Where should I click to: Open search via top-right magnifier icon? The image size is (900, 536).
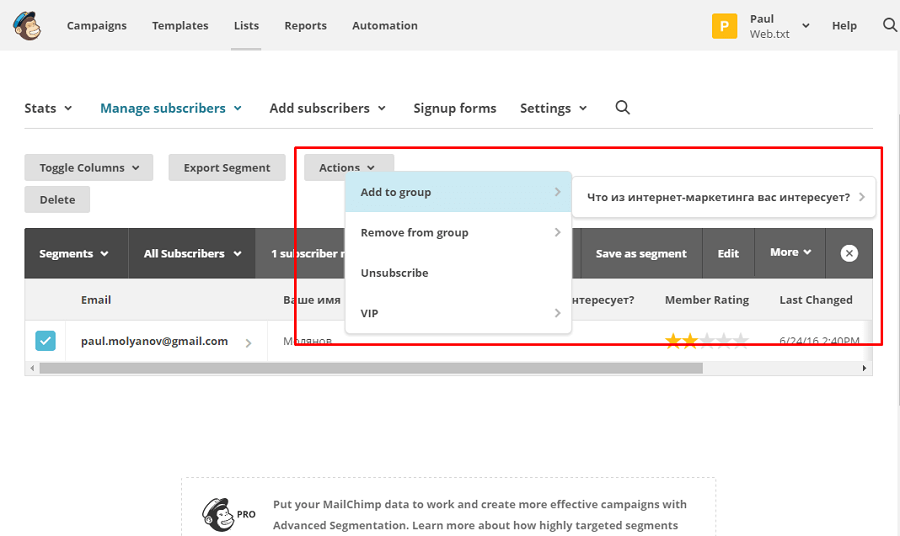[889, 25]
